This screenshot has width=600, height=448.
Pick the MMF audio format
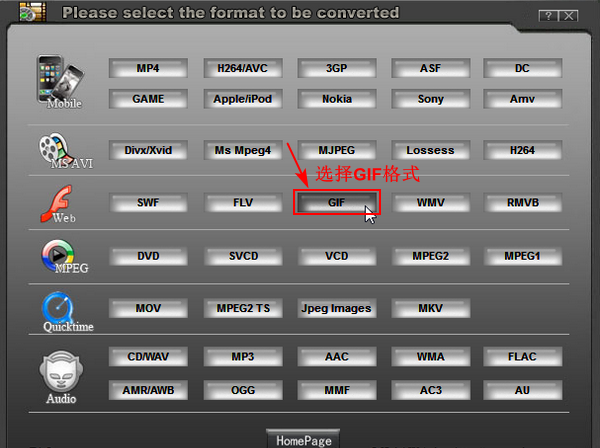(x=337, y=390)
